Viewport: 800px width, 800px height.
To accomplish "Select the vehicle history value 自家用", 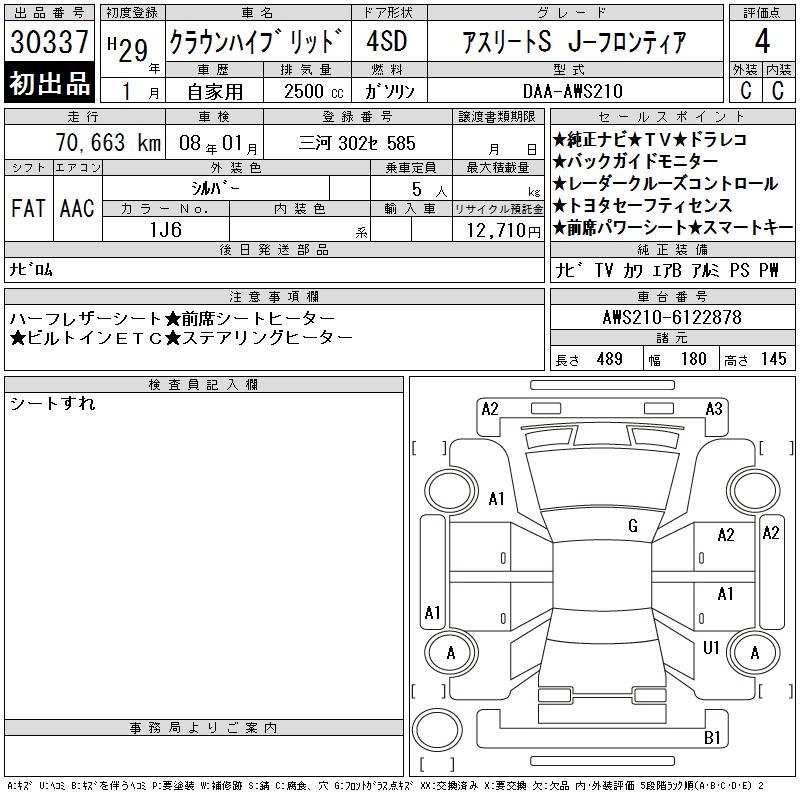I will click(214, 92).
